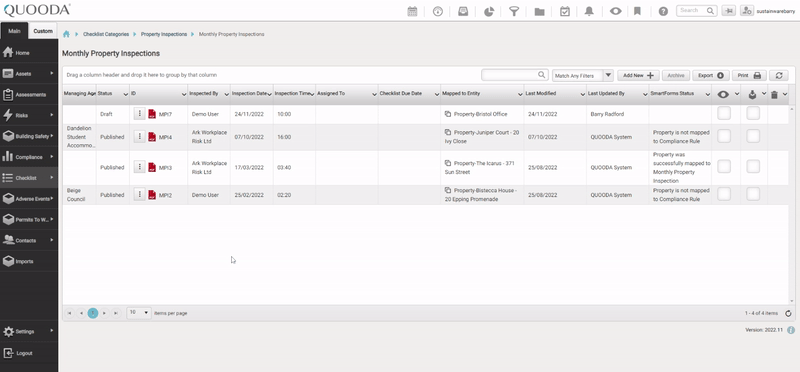Open the Assigned To column menu arrow
800x372 pixels.
[374, 94]
